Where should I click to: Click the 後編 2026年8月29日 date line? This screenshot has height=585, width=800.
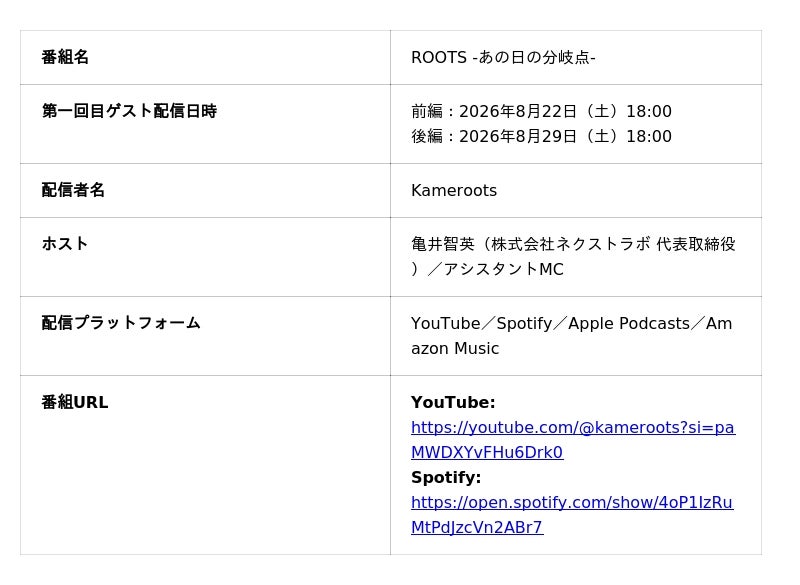(x=541, y=136)
